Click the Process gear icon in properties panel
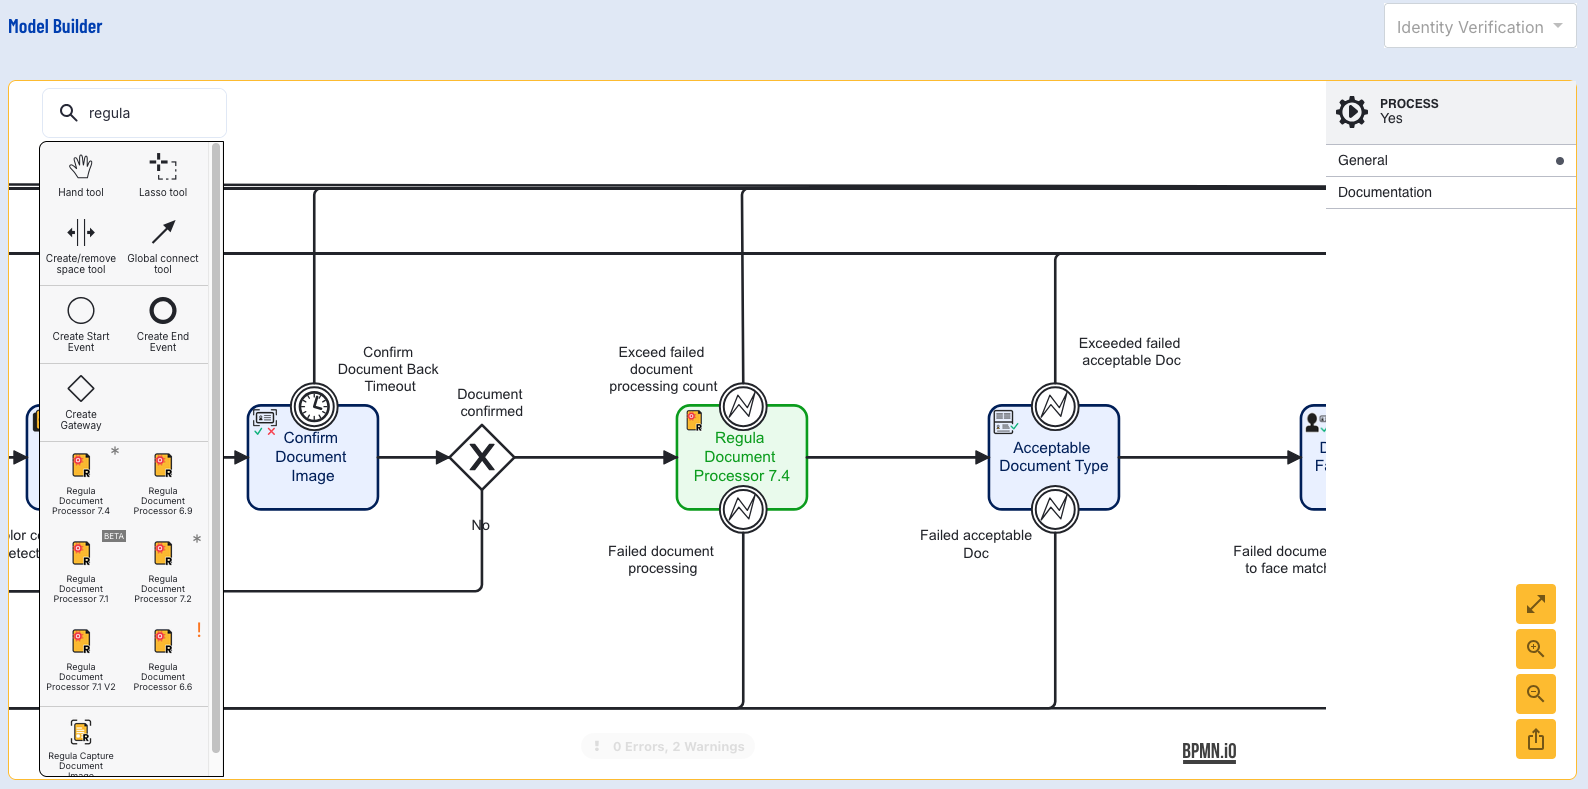1588x789 pixels. [x=1352, y=111]
